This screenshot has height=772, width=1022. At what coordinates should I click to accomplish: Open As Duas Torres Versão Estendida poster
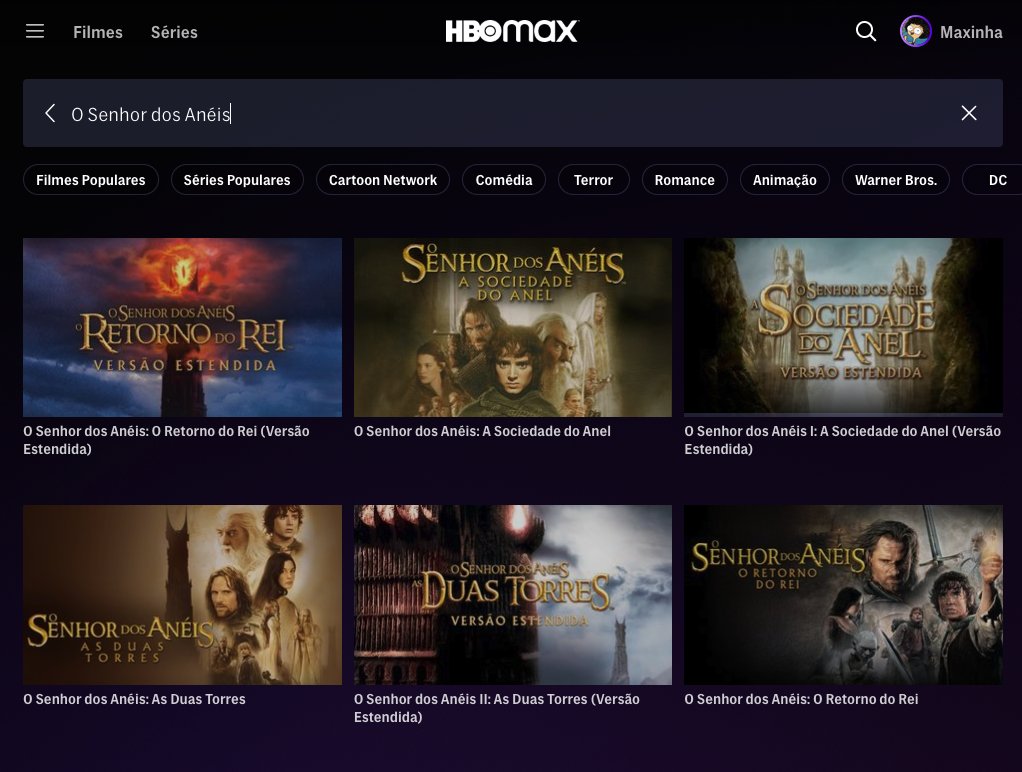513,595
